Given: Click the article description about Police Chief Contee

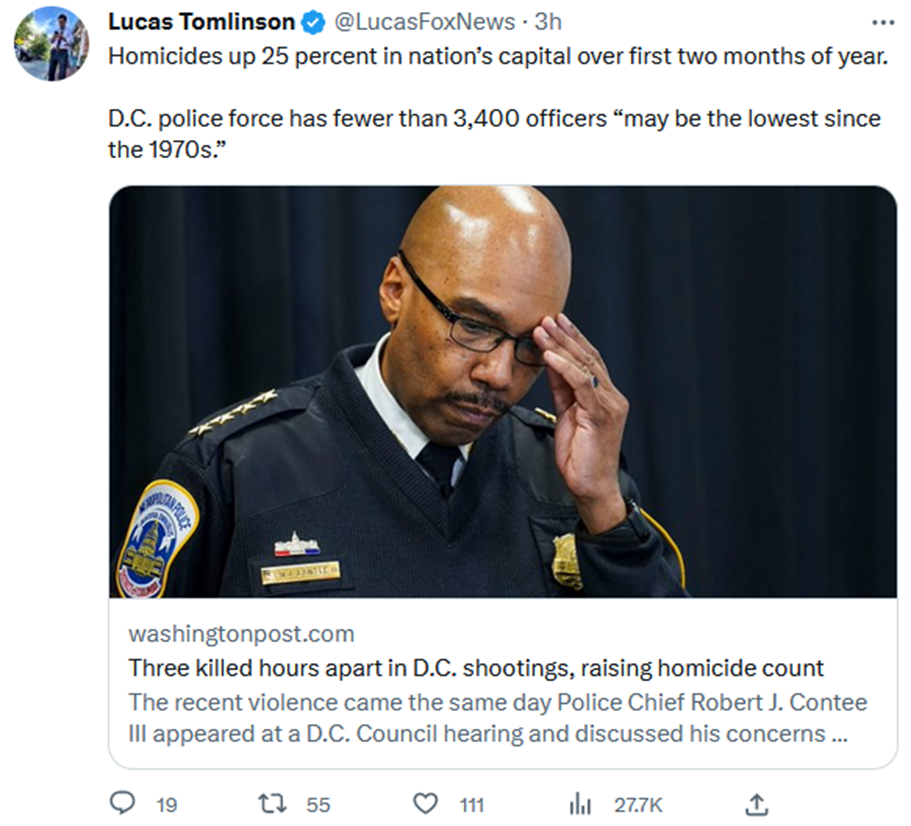Looking at the screenshot, I should point(497,717).
